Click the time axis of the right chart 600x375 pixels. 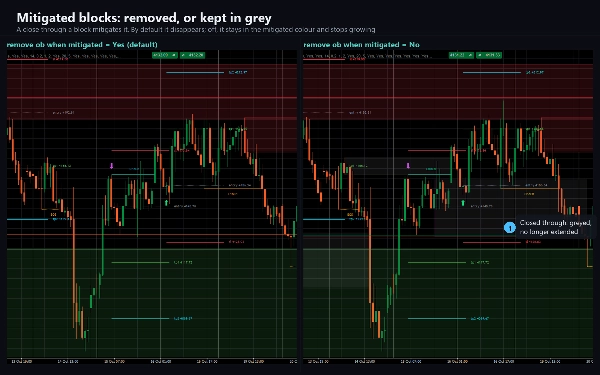coord(448,361)
